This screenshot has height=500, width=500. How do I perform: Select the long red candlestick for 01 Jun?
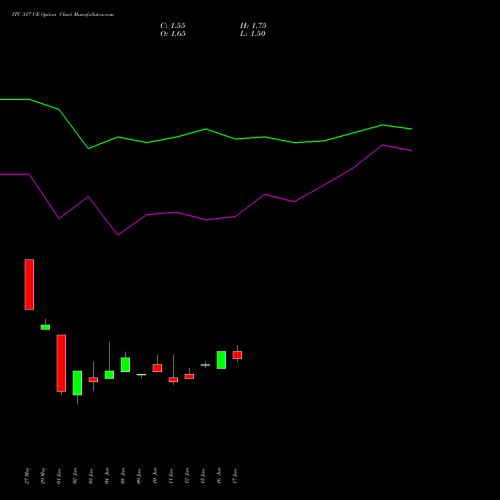(x=61, y=363)
